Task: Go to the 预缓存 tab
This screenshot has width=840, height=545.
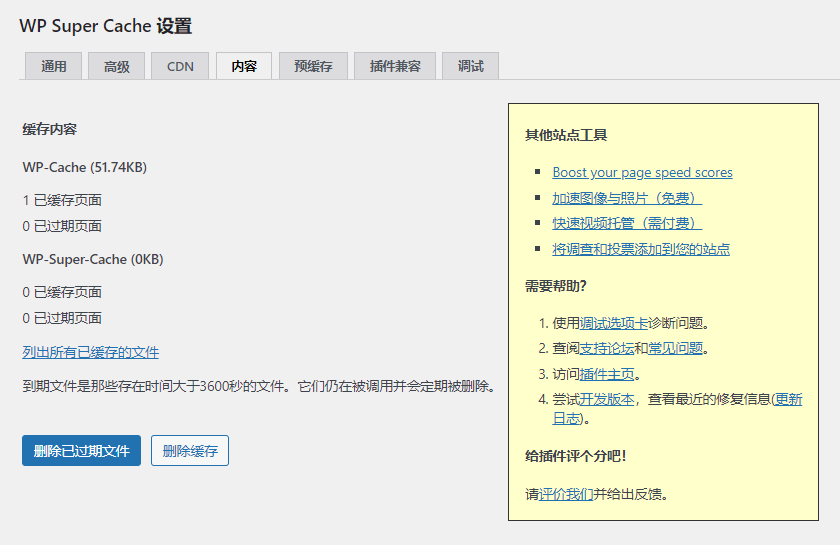Action: 313,66
